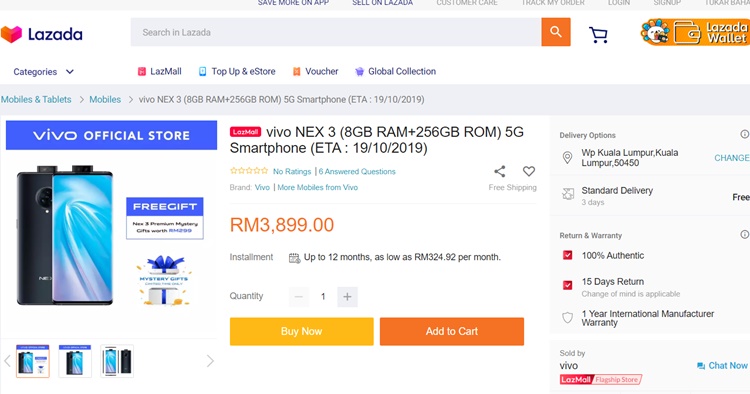Click the Add to Cart button
The width and height of the screenshot is (750, 394).
point(452,331)
